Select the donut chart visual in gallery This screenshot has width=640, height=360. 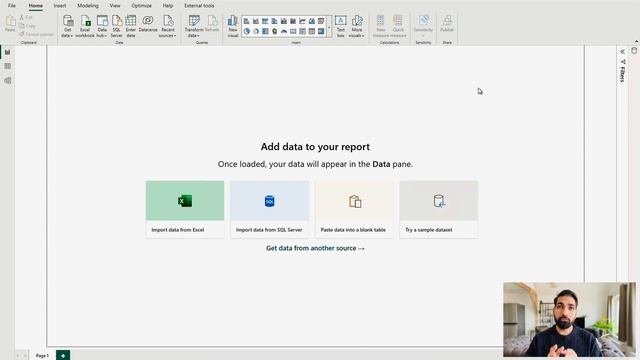(256, 31)
